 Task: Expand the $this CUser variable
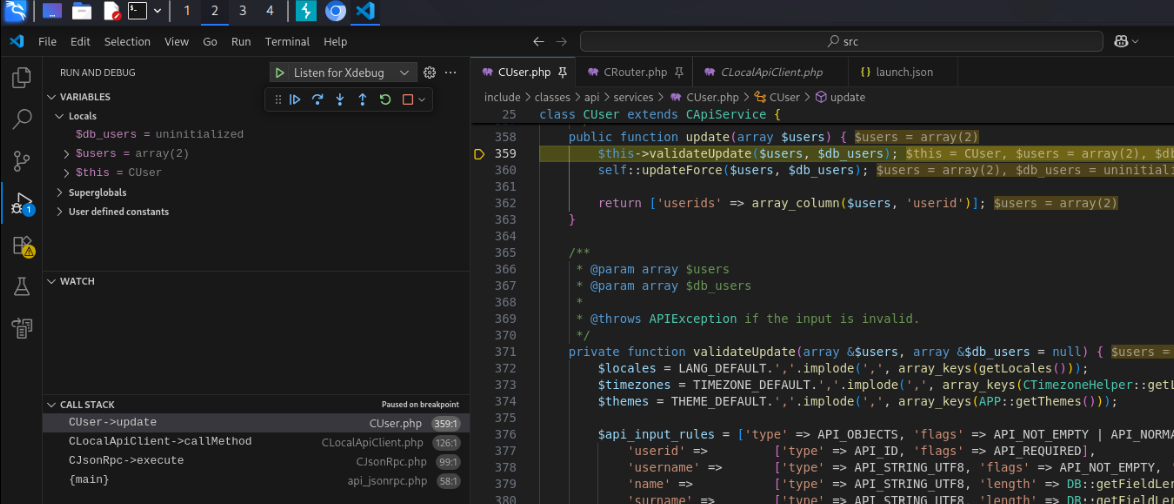pyautogui.click(x=67, y=172)
